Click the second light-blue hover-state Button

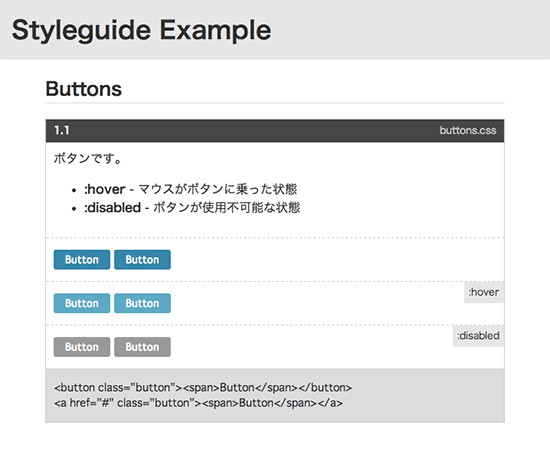[142, 303]
